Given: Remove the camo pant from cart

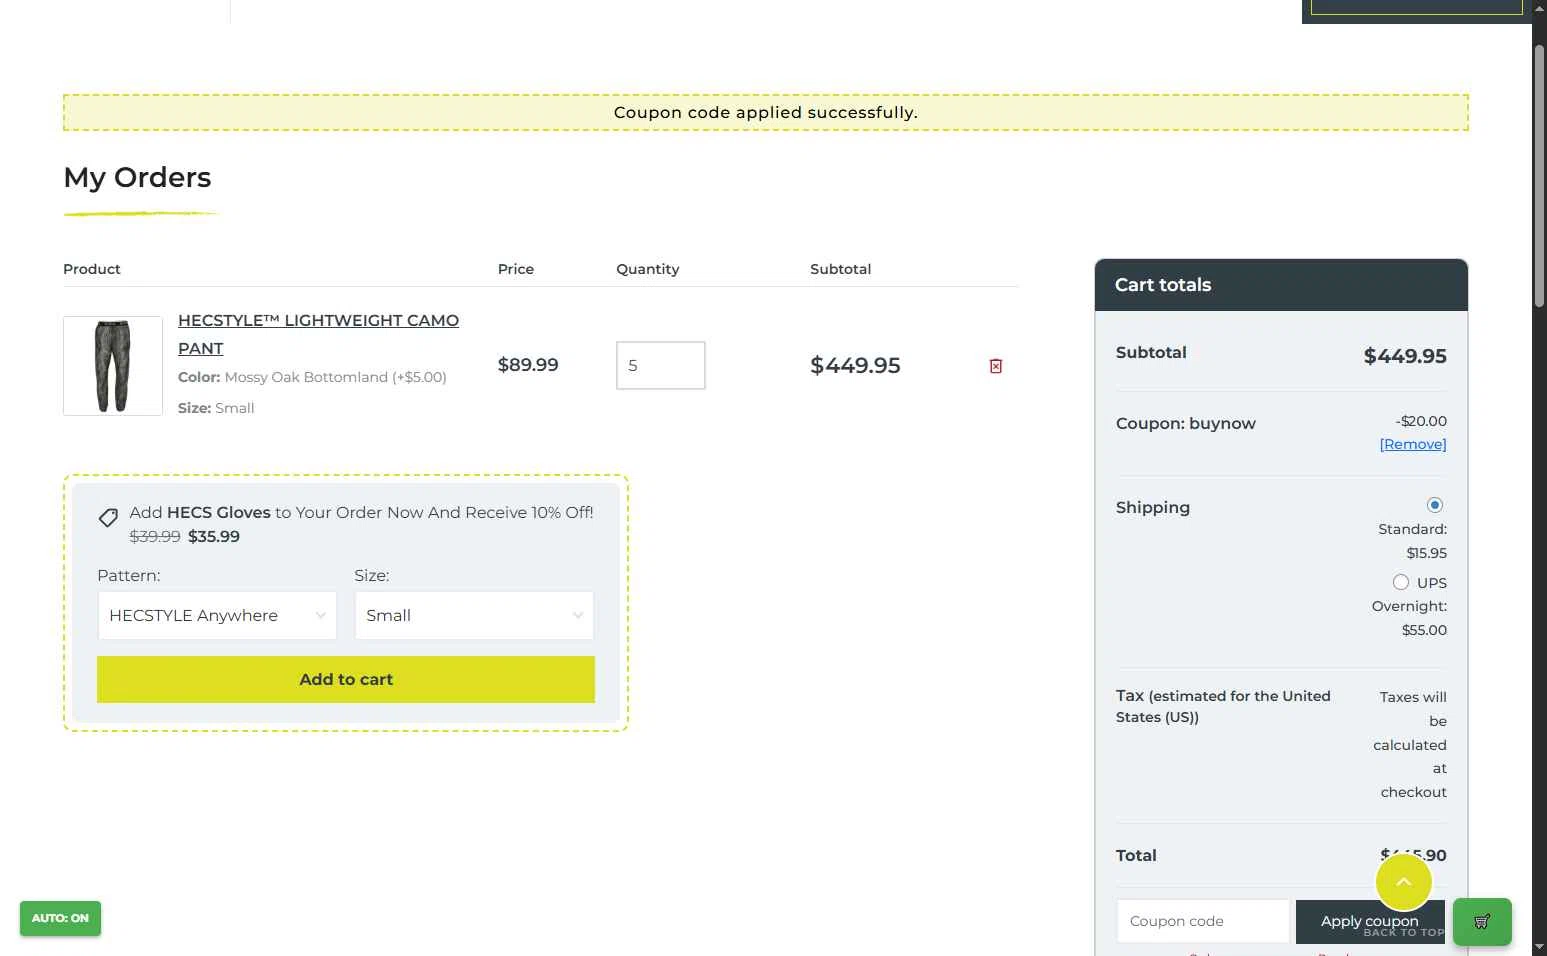Looking at the screenshot, I should [996, 366].
